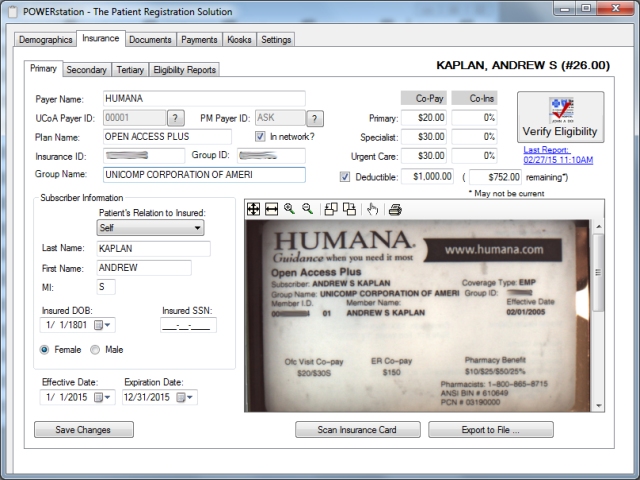Select the Primary insurance tab
Image resolution: width=640 pixels, height=480 pixels.
43,69
